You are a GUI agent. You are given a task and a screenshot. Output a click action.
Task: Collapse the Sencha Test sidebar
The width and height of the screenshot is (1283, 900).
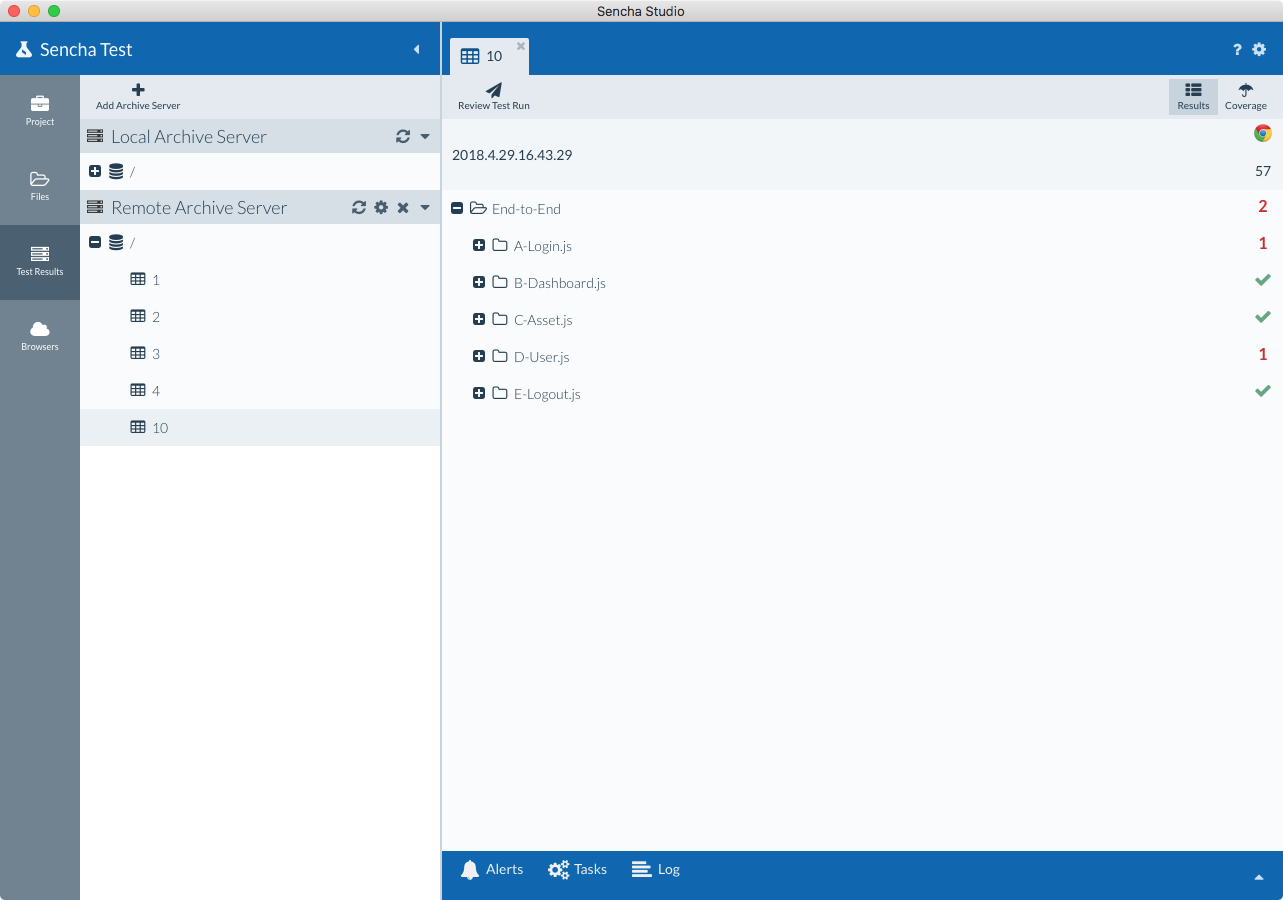pyautogui.click(x=417, y=48)
